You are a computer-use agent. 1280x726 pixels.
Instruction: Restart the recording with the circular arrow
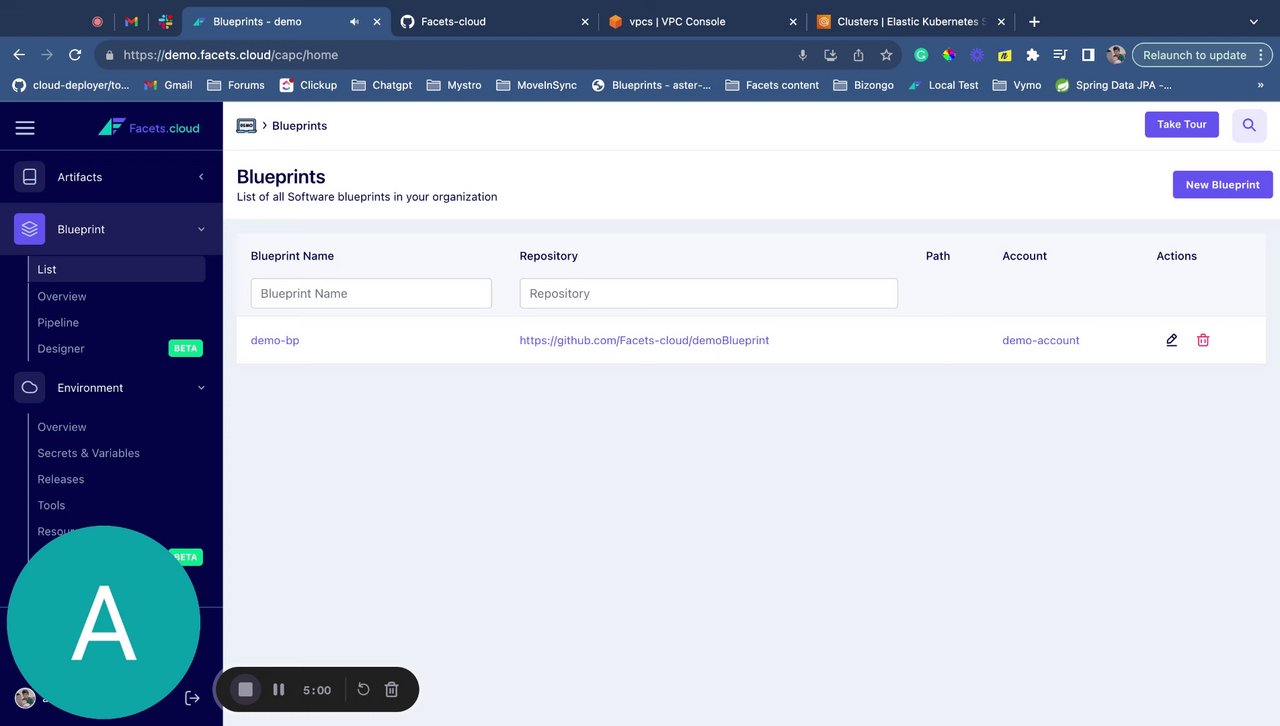[x=364, y=689]
